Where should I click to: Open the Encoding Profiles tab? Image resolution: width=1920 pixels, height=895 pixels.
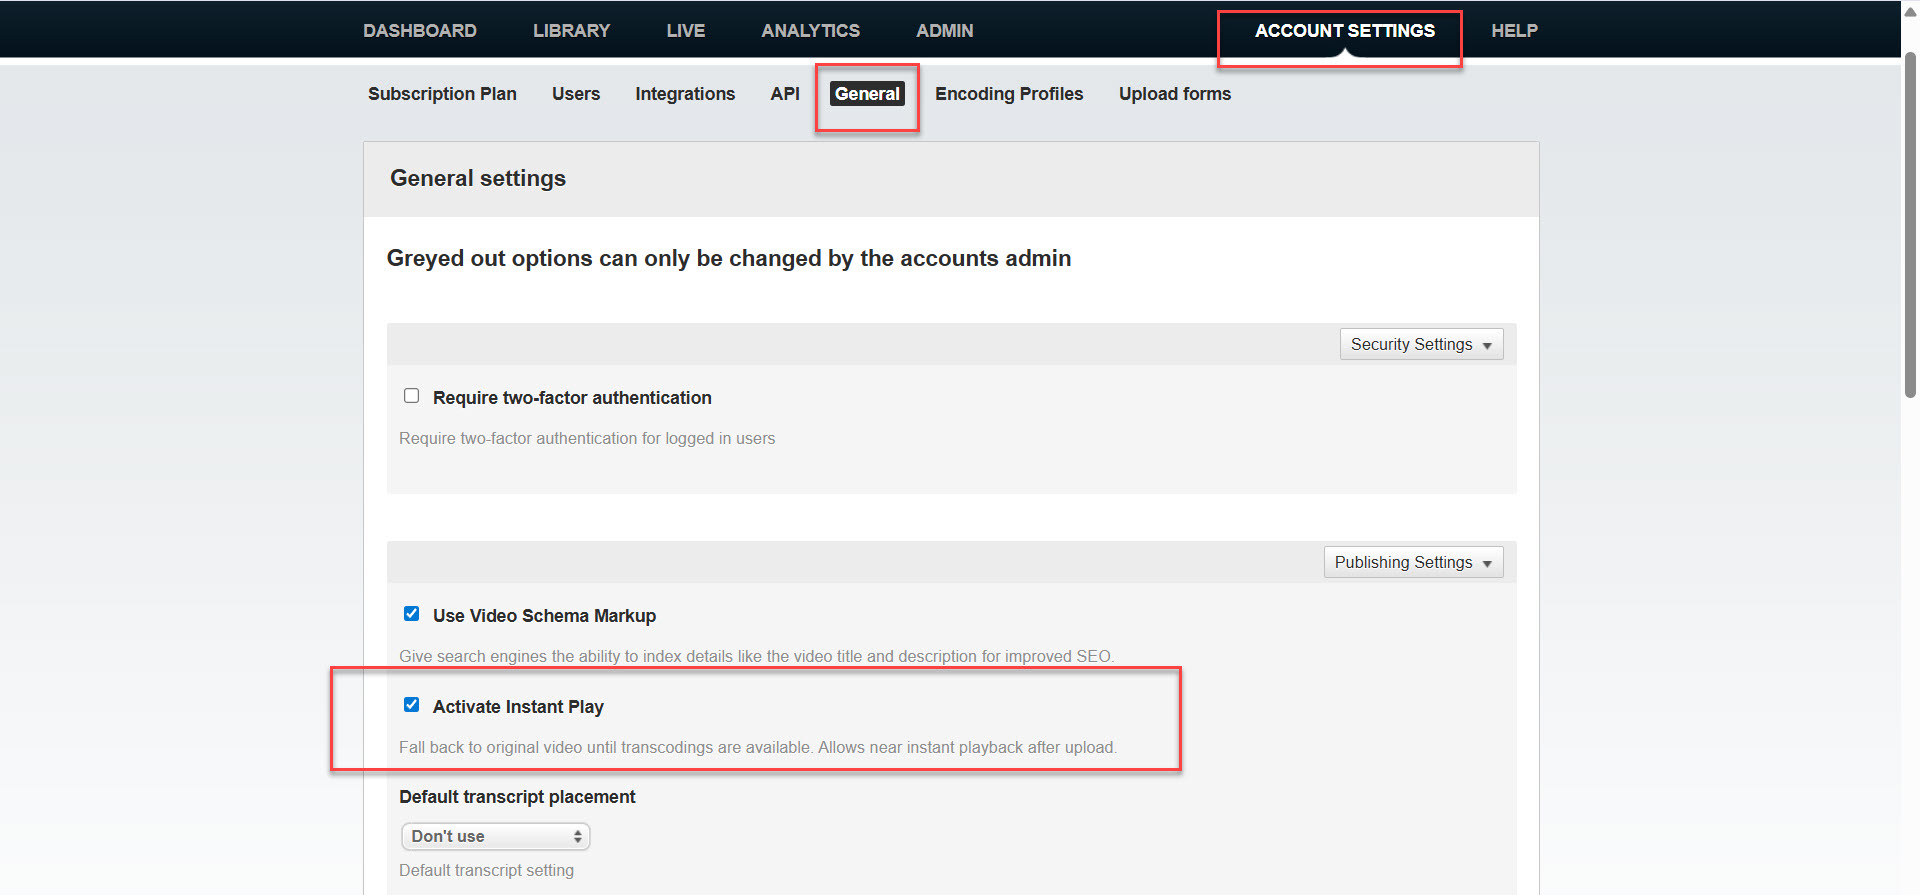[1008, 94]
